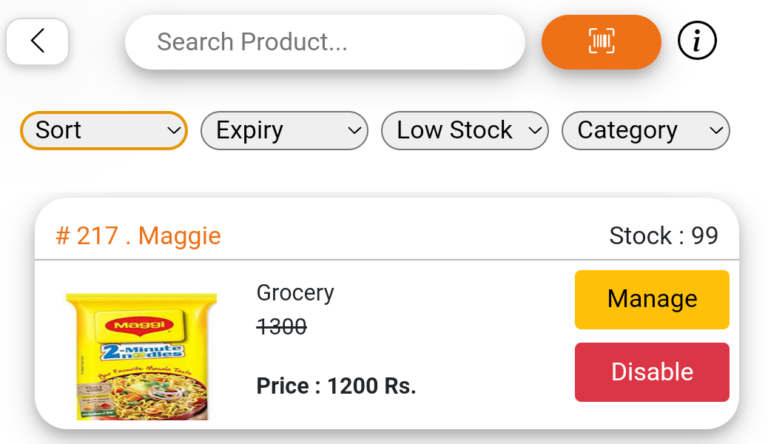This screenshot has width=768, height=444.
Task: Tap the orange barcode scanner button
Action: point(601,42)
